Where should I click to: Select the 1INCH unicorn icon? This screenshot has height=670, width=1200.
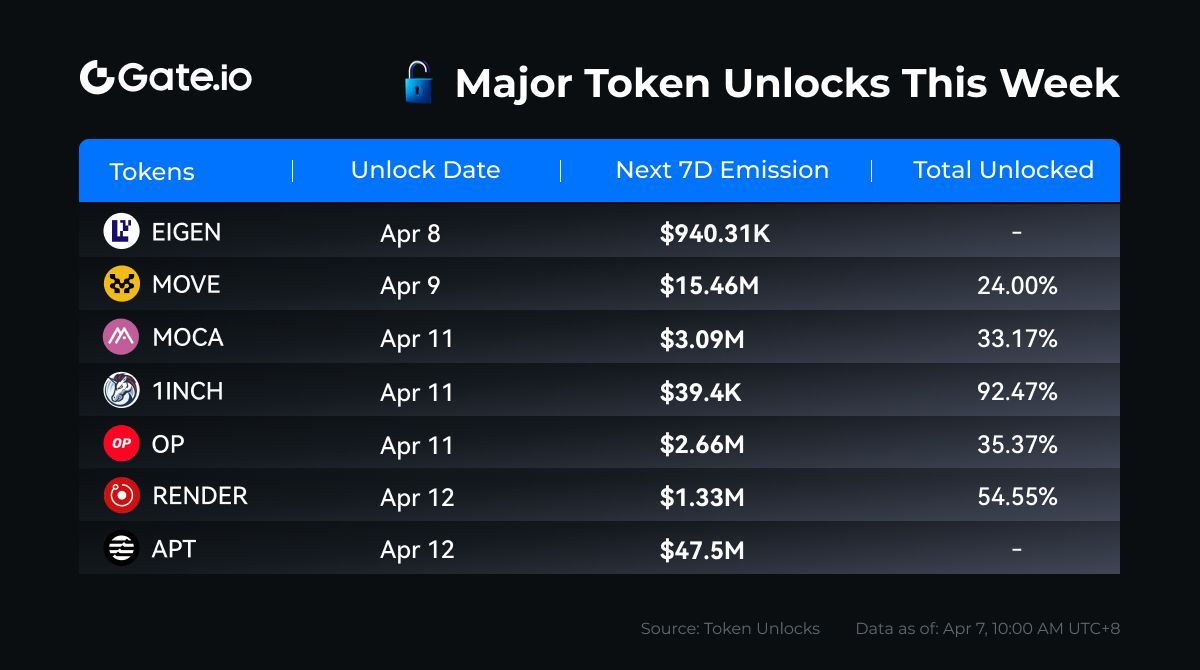(121, 390)
